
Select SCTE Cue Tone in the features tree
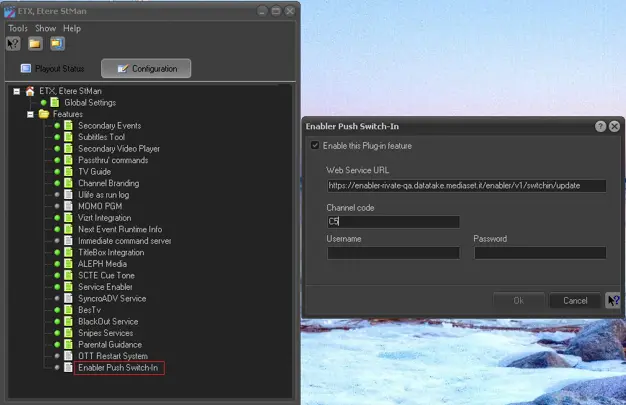(106, 275)
